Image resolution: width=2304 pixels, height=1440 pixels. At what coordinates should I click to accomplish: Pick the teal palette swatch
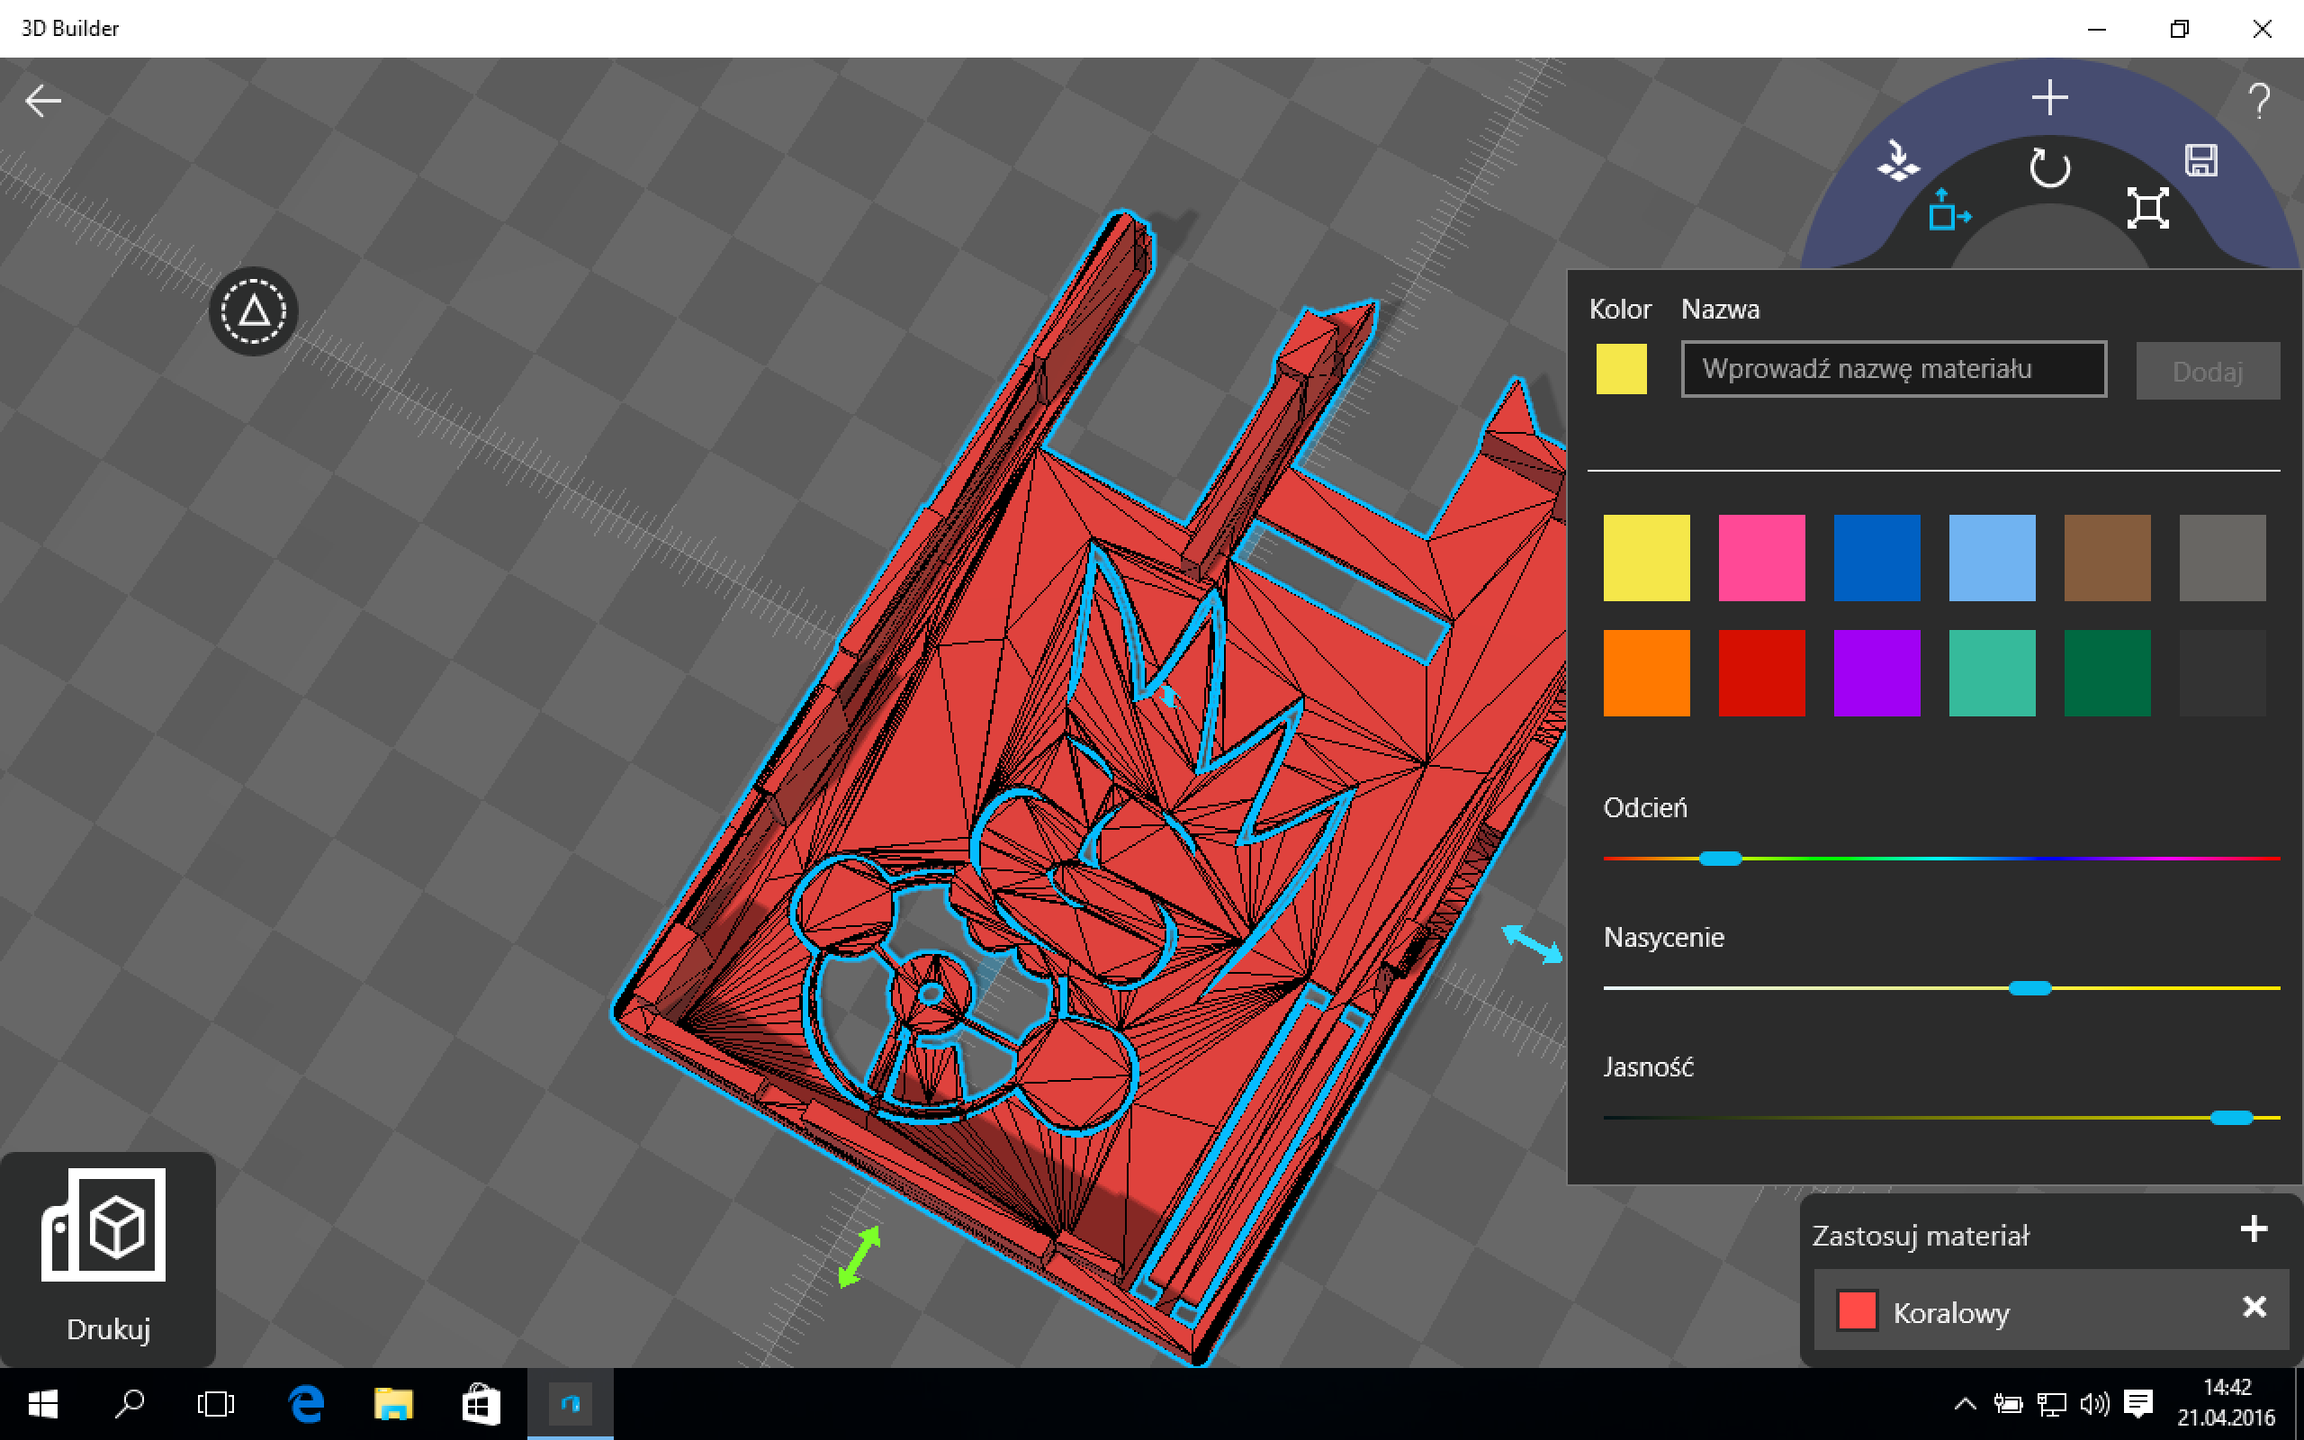(x=1991, y=673)
